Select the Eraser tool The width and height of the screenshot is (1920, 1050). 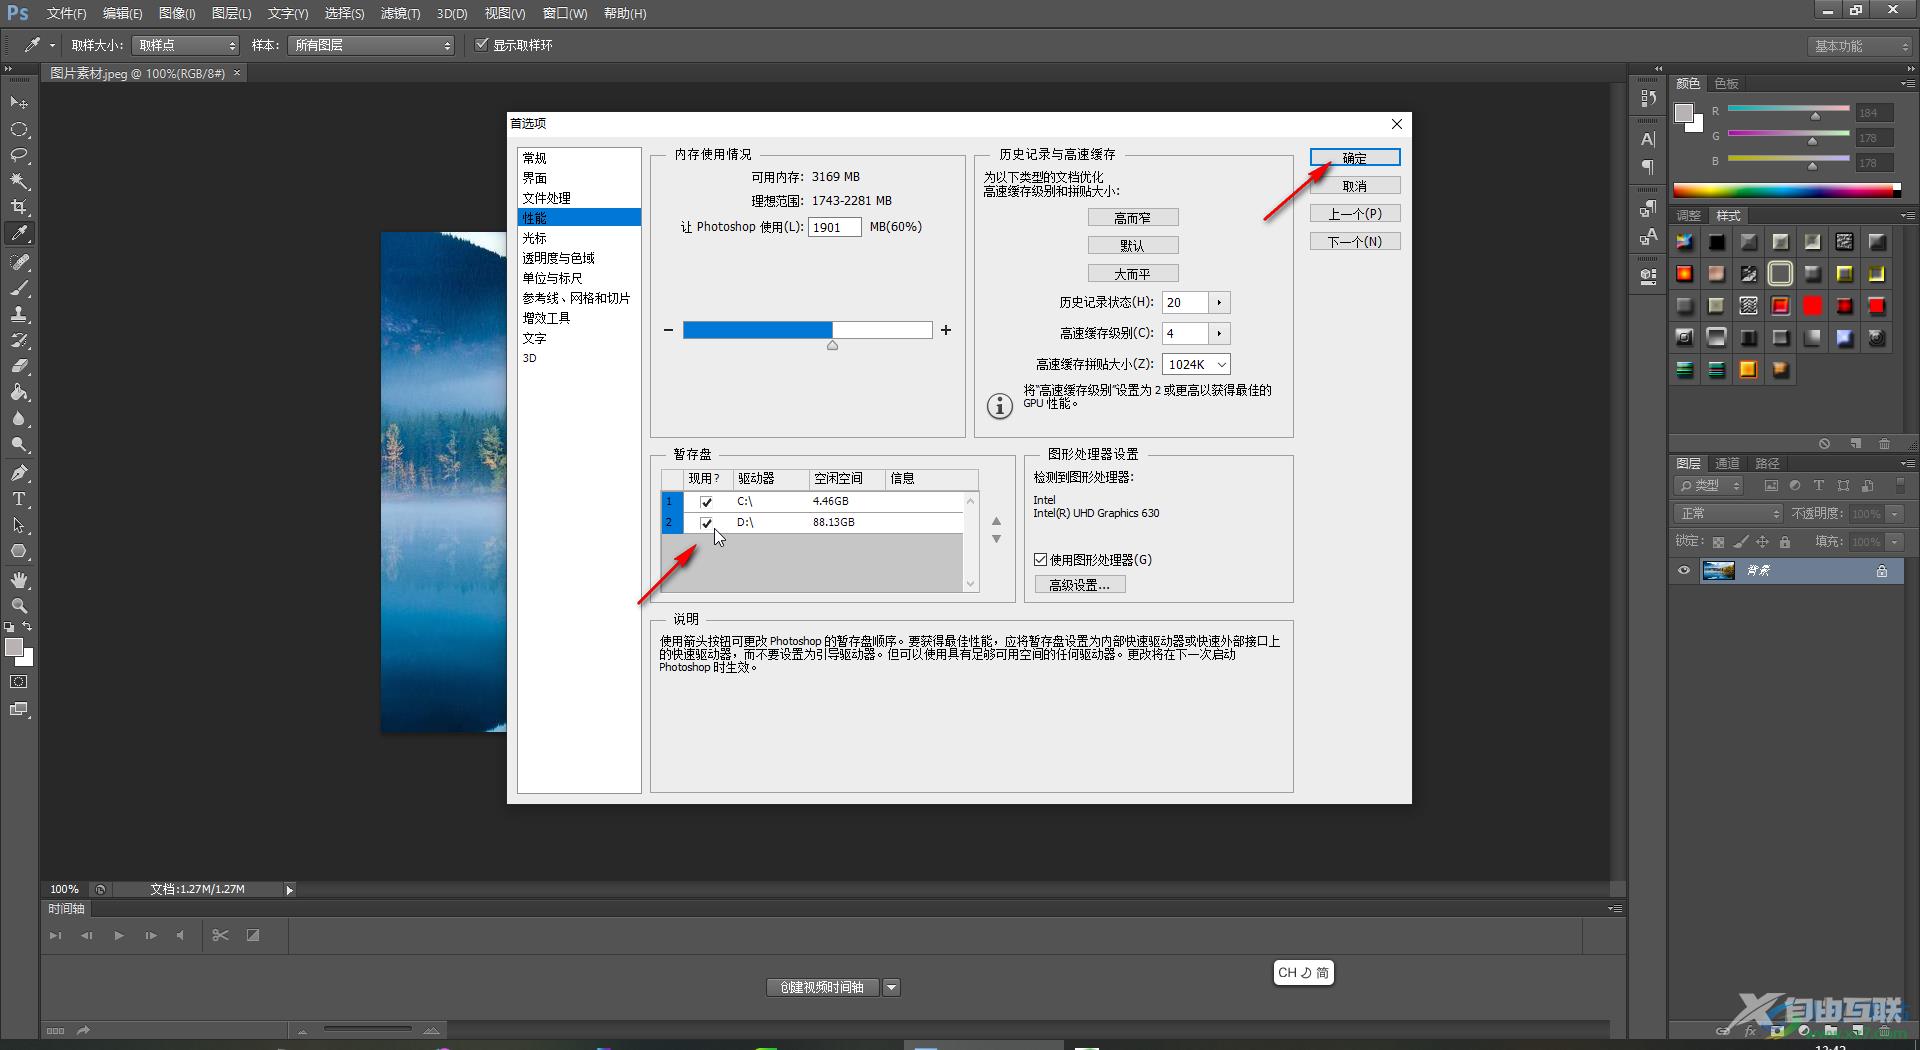(x=19, y=366)
